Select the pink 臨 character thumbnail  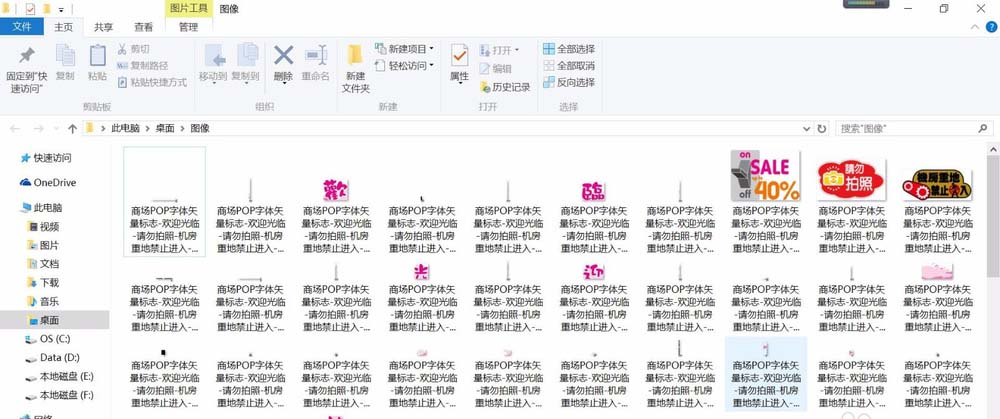tap(593, 192)
